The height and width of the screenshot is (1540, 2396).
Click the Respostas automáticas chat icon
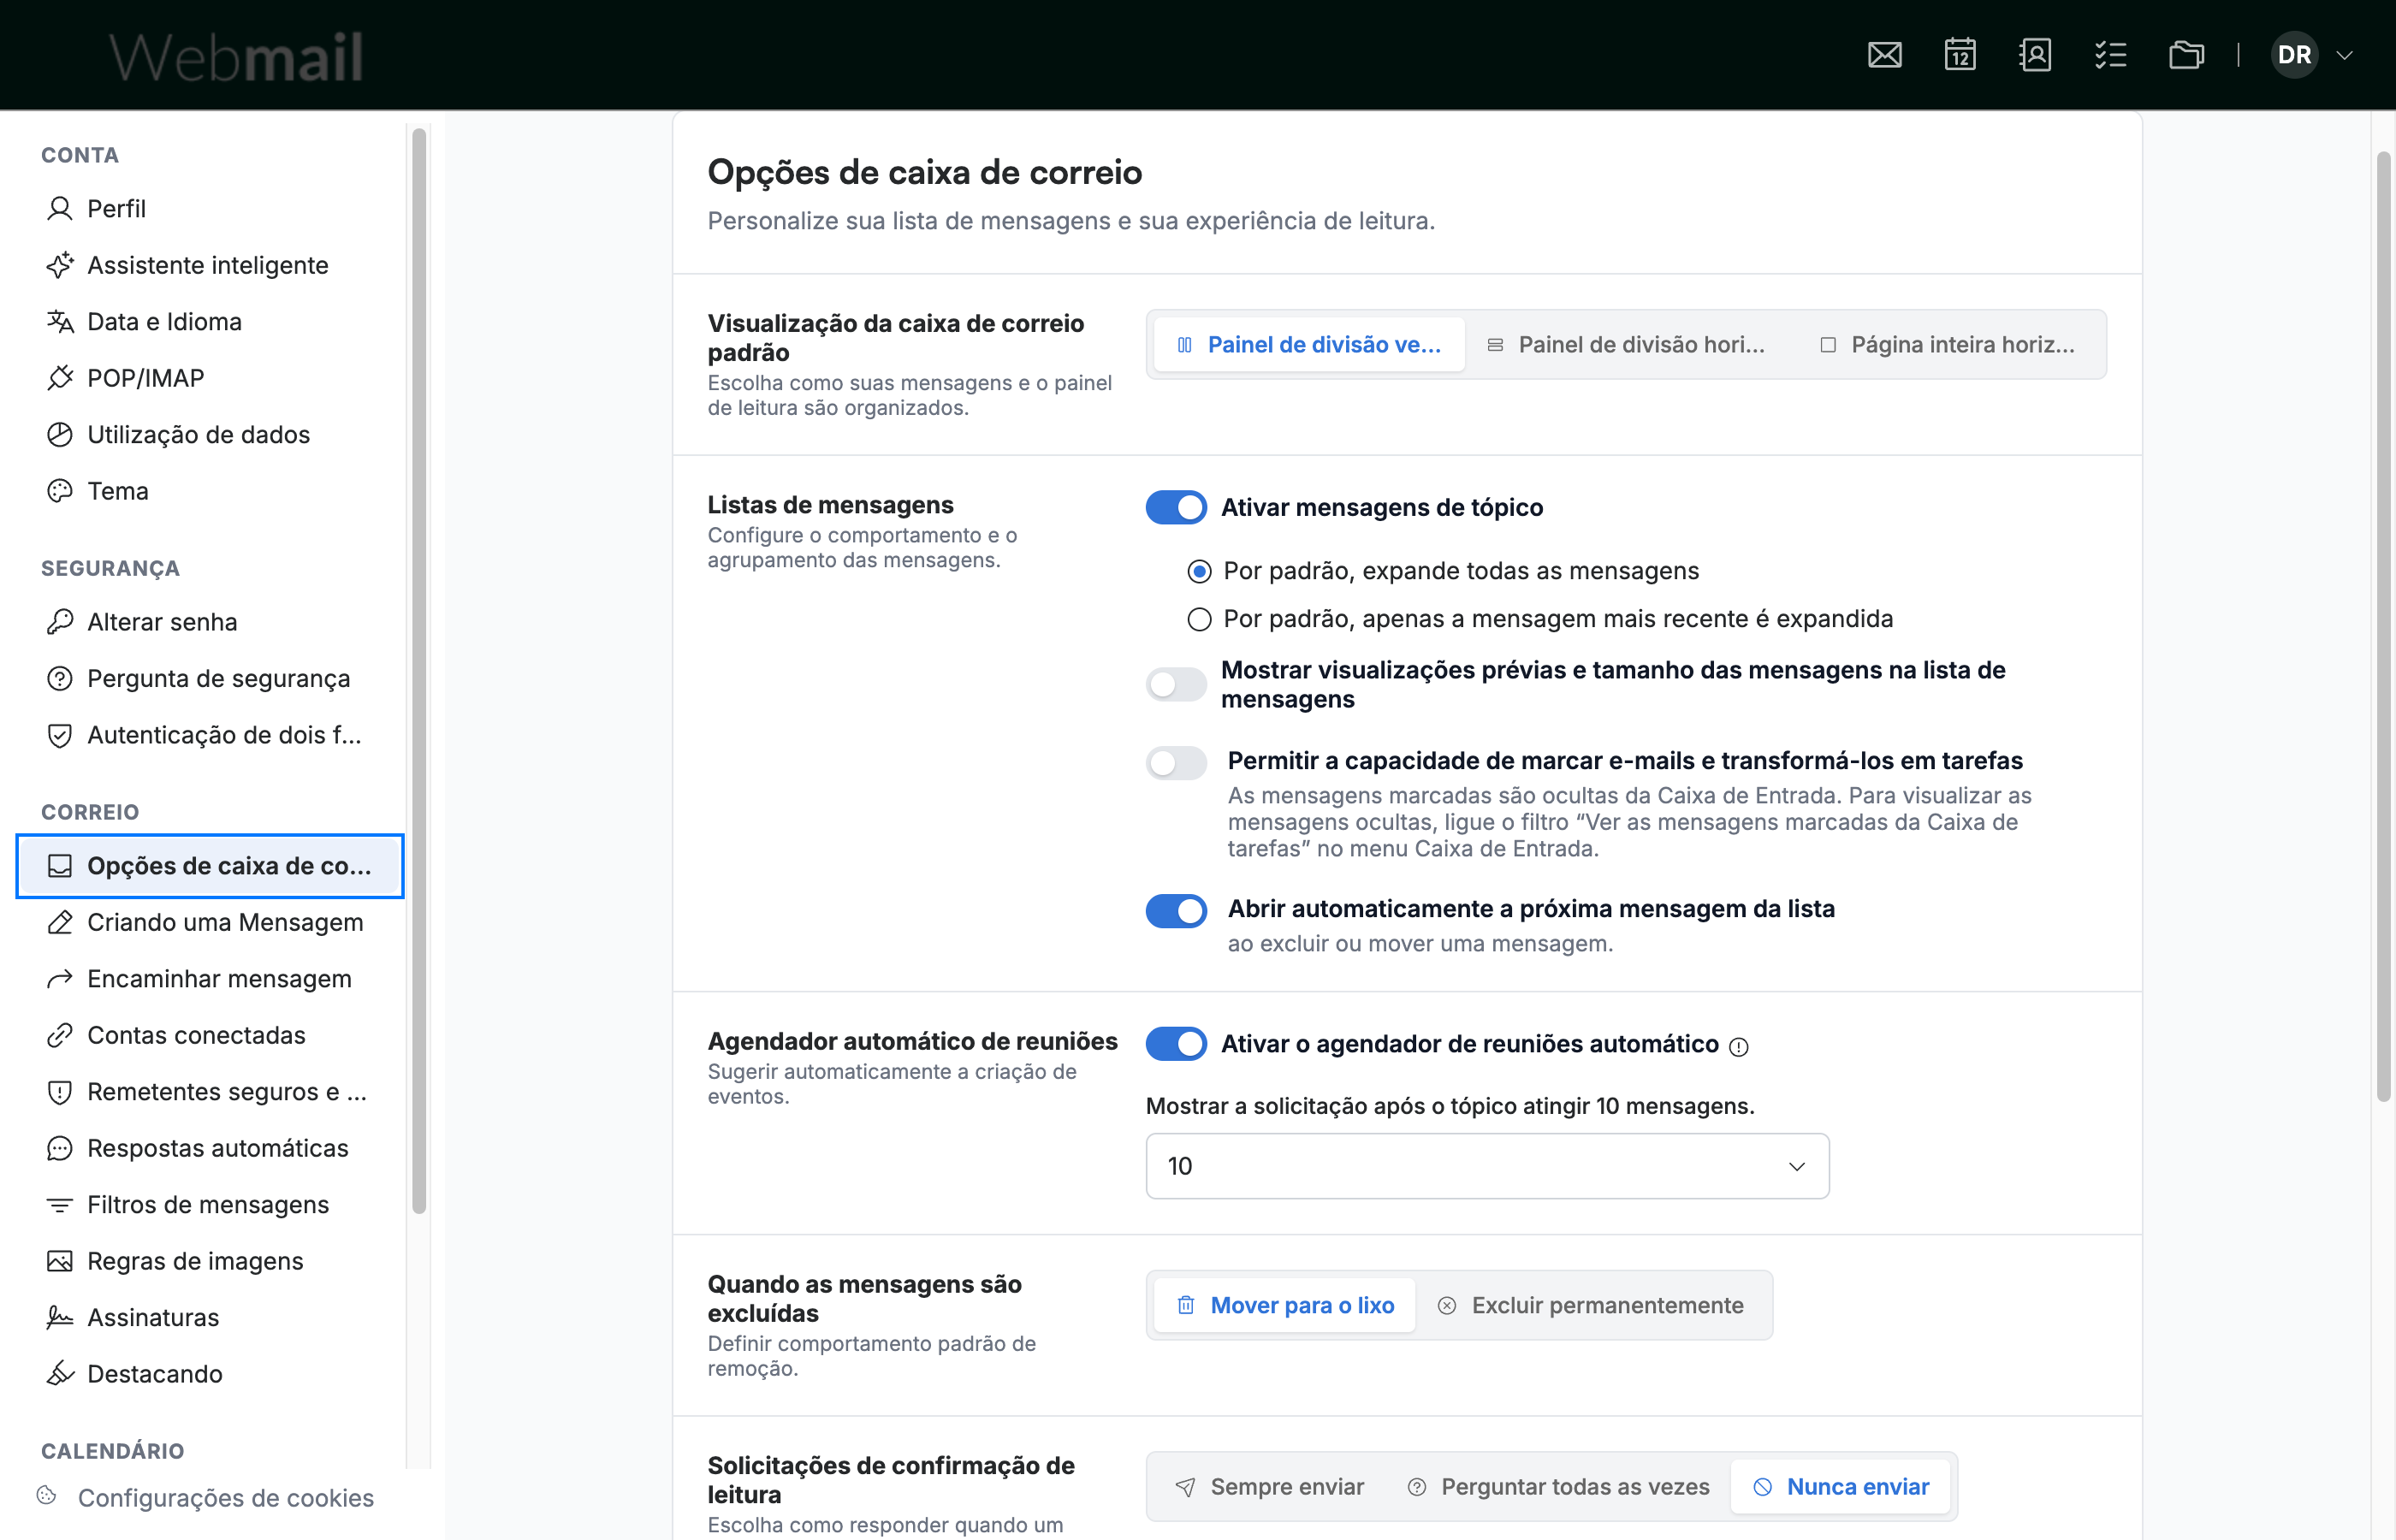point(60,1148)
